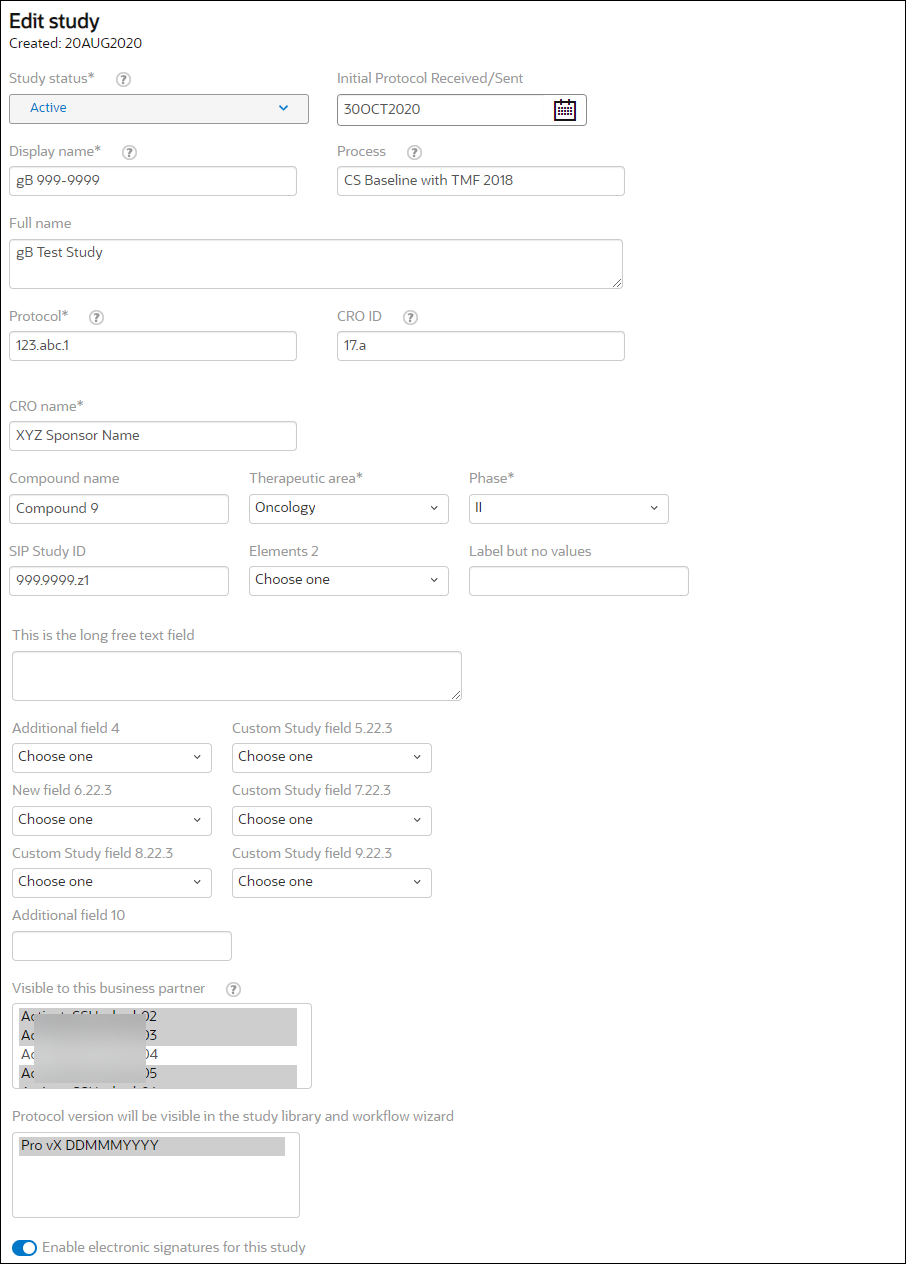Click the CRO ID field 17.a
The image size is (906, 1264).
(481, 346)
